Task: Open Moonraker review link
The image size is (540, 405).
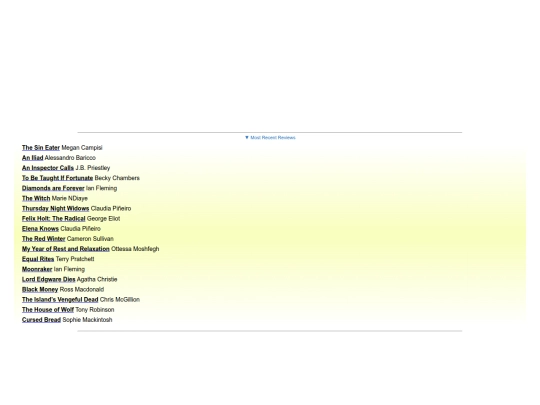Action: [37, 269]
